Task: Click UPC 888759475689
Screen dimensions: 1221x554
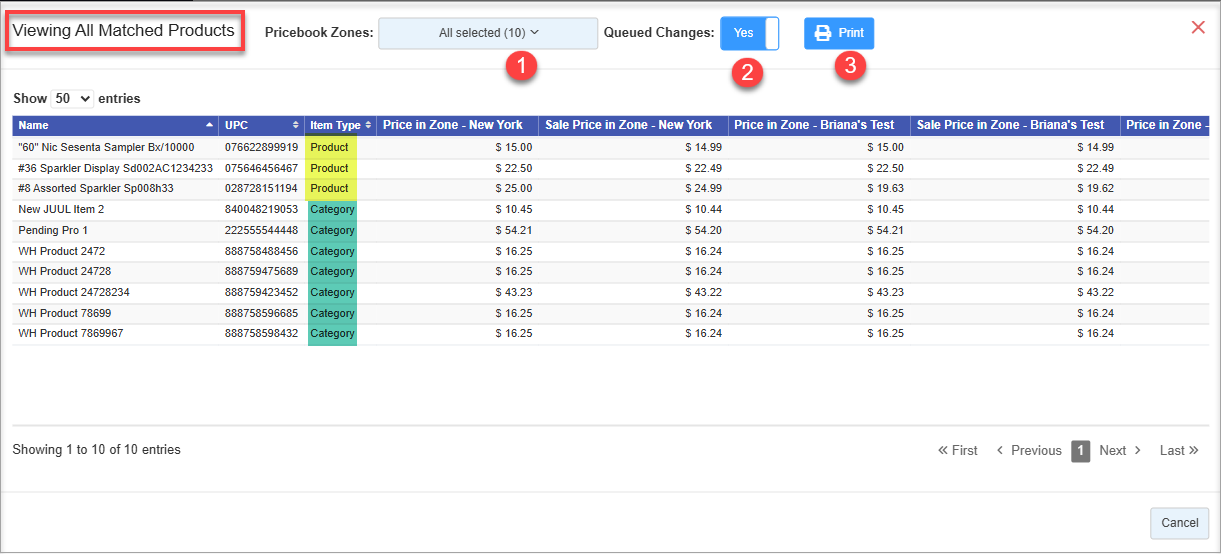Action: tap(261, 271)
